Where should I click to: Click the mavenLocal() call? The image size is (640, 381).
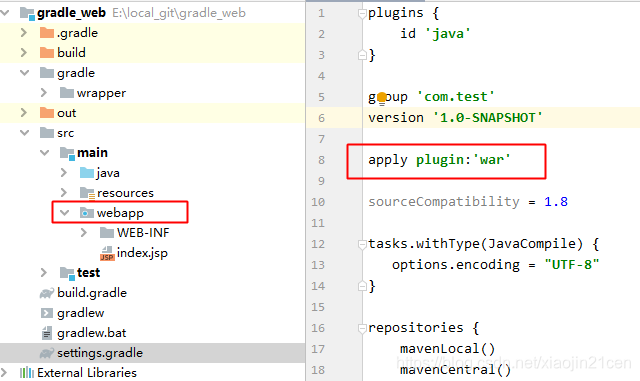click(447, 349)
